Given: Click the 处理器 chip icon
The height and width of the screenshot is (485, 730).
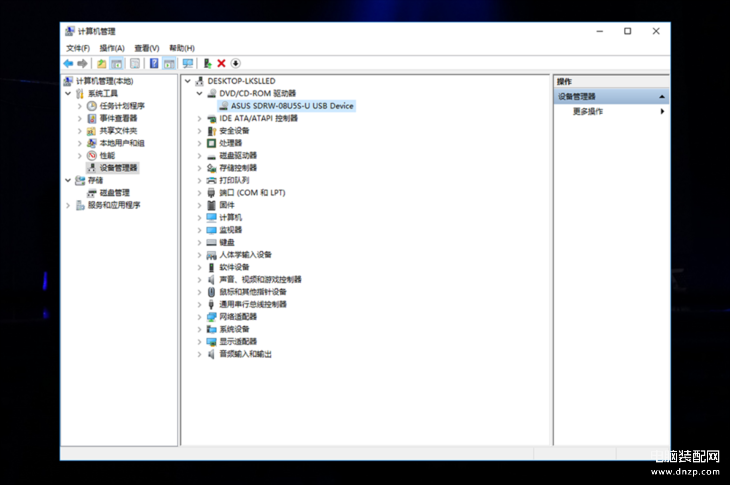Looking at the screenshot, I should coord(211,143).
